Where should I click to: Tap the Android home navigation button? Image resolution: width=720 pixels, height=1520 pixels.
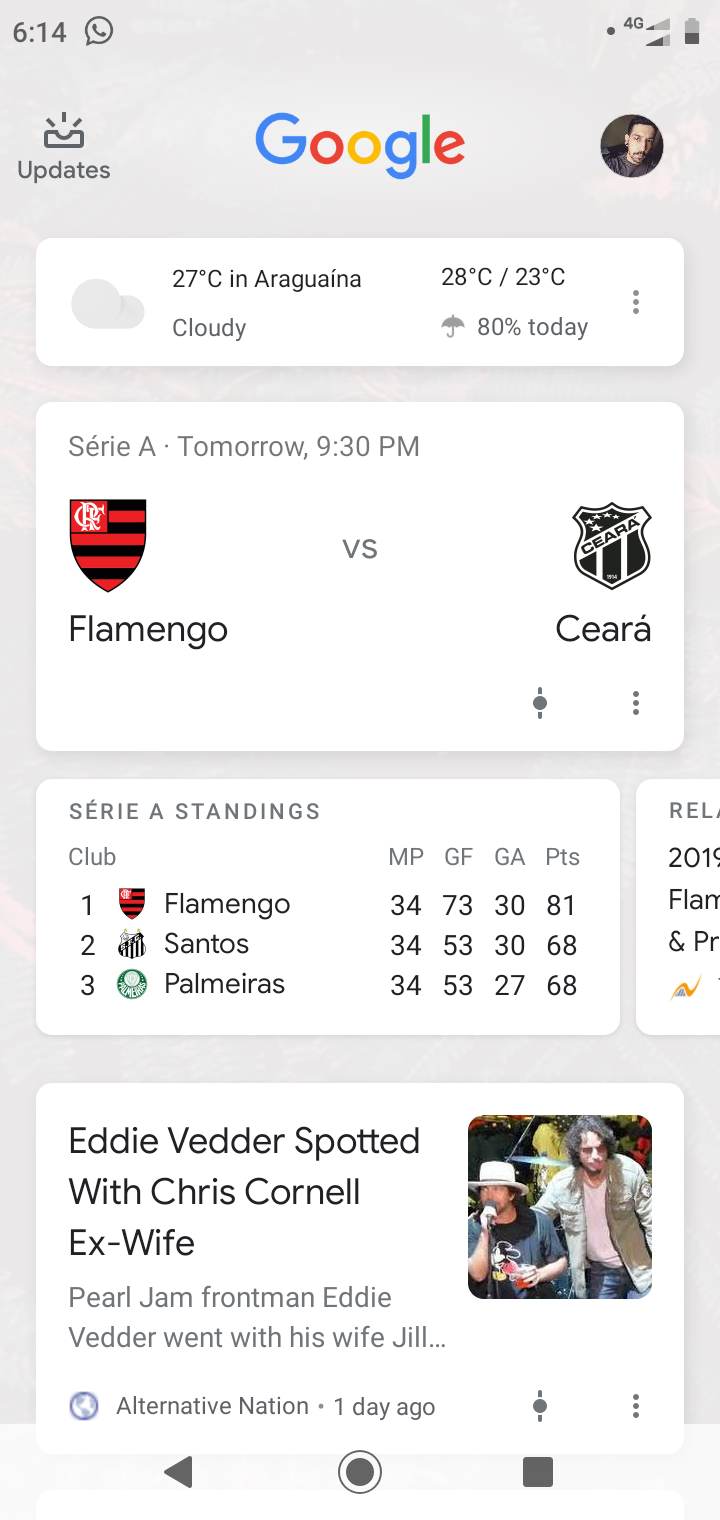pos(360,1472)
